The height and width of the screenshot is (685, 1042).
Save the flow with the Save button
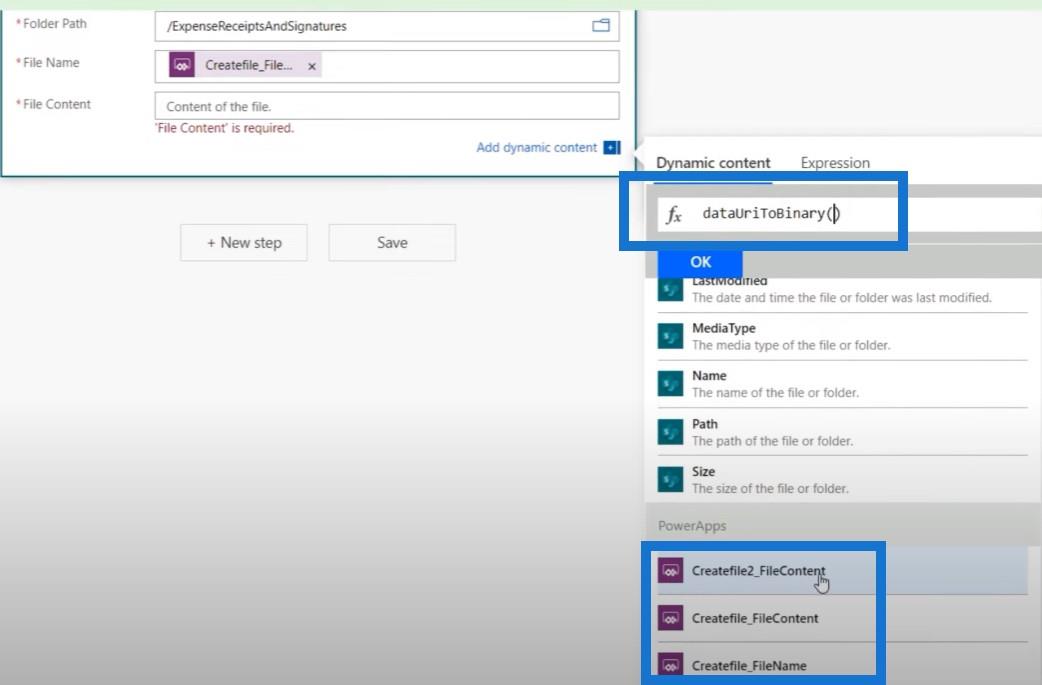point(392,243)
